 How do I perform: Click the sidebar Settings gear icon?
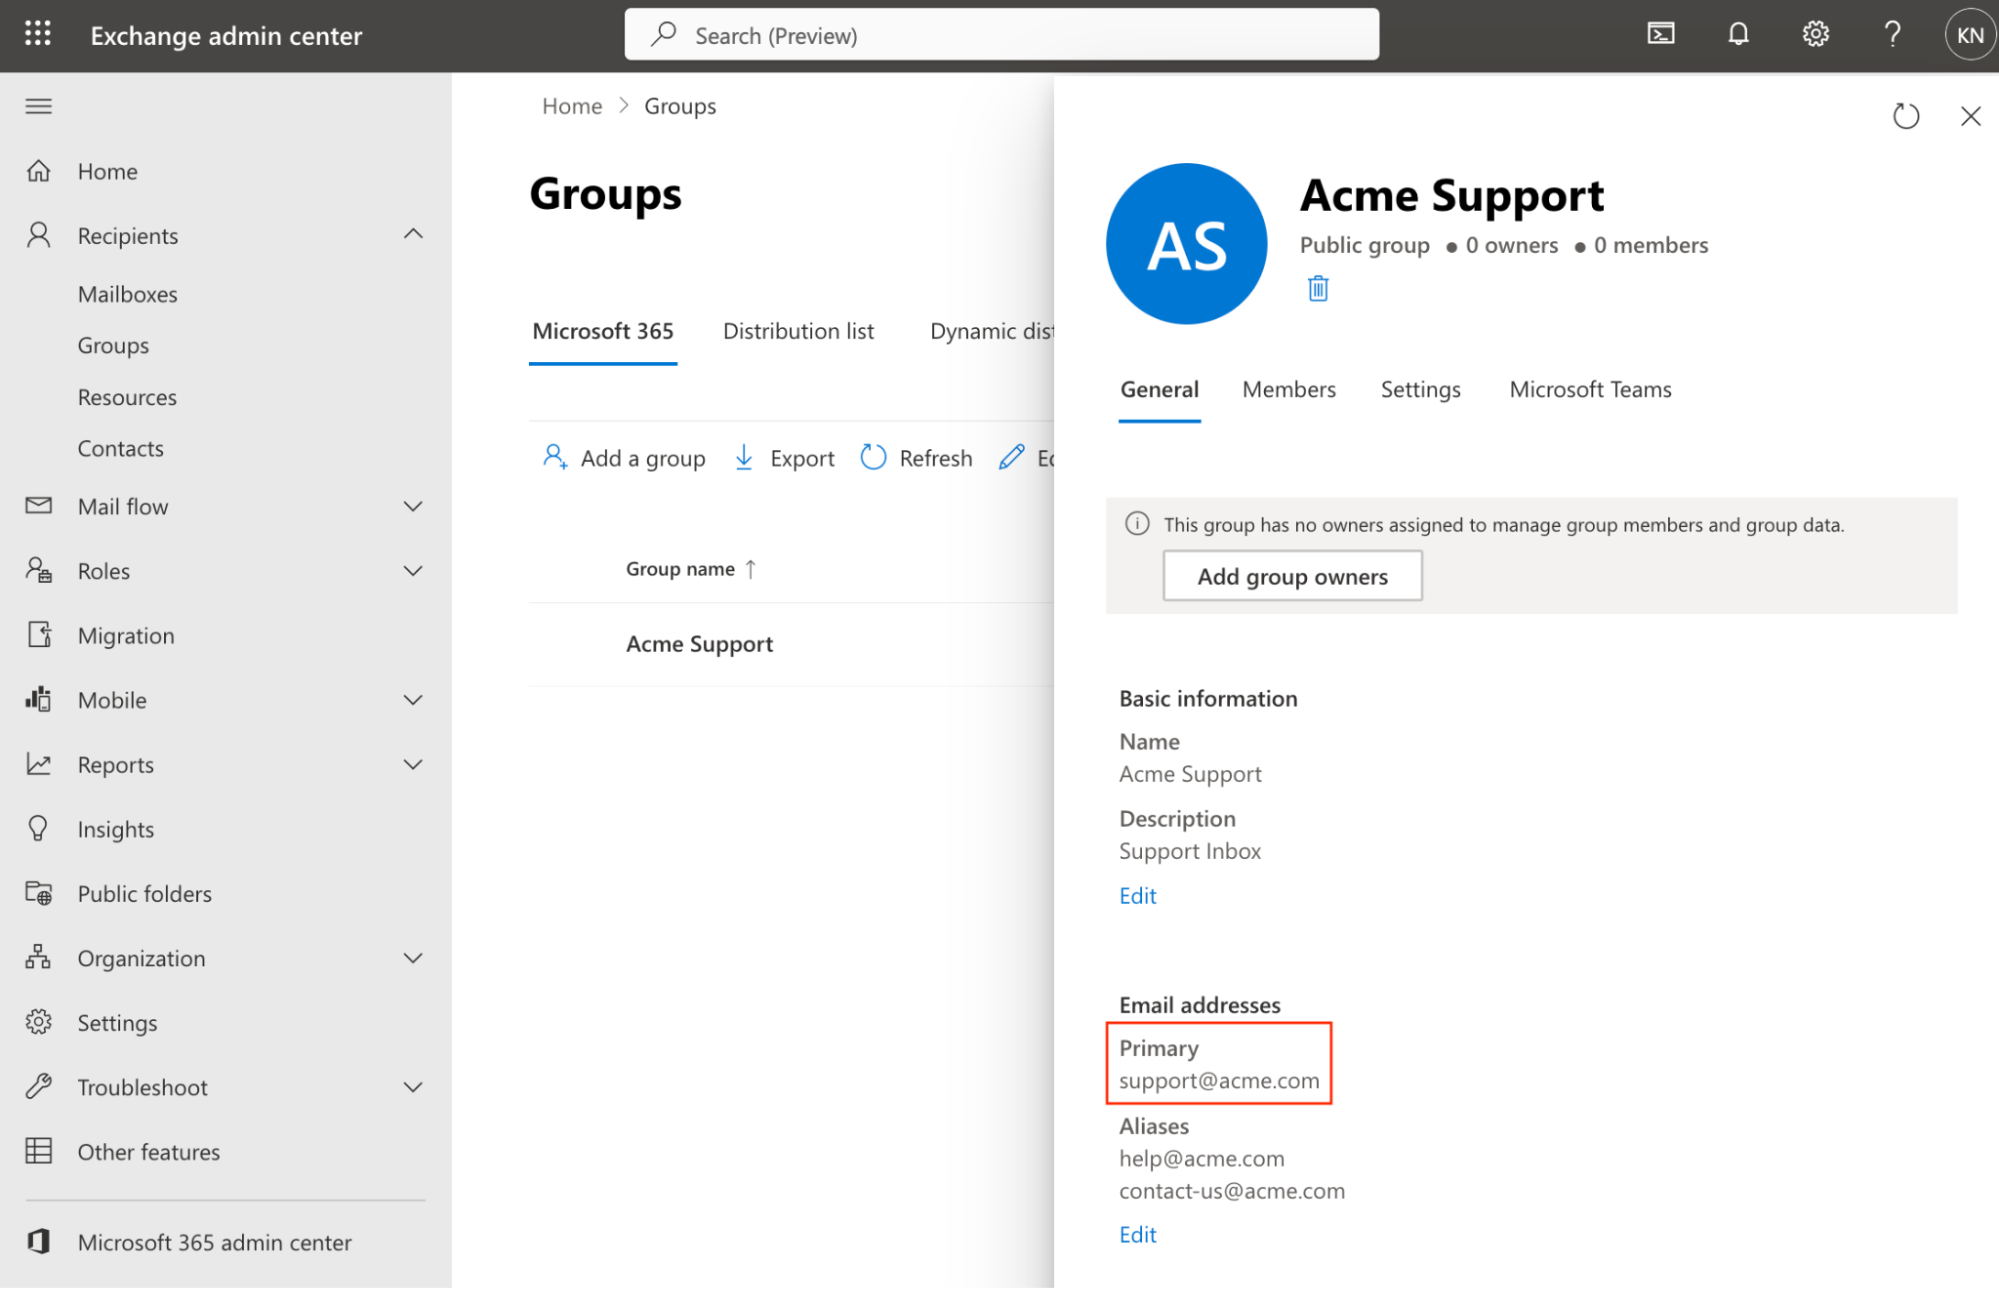click(x=39, y=1022)
